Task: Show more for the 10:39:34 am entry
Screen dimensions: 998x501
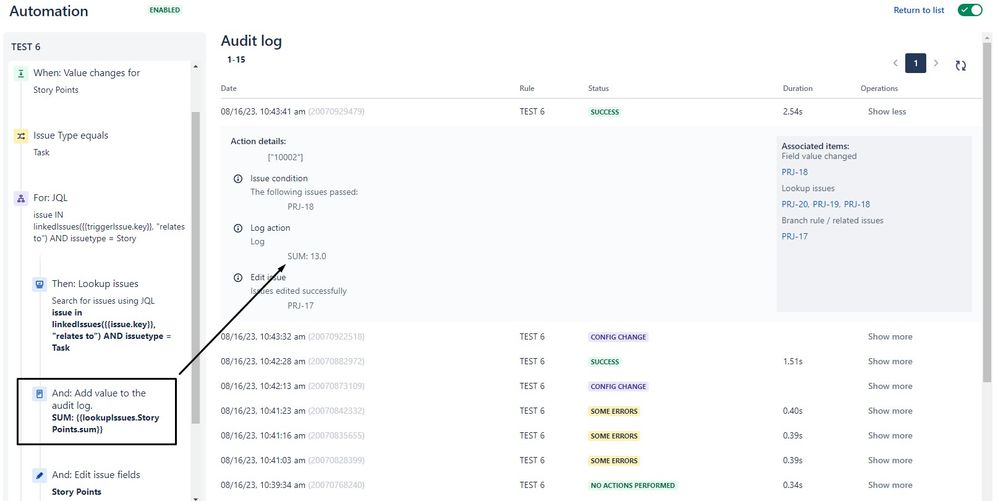Action: (890, 485)
